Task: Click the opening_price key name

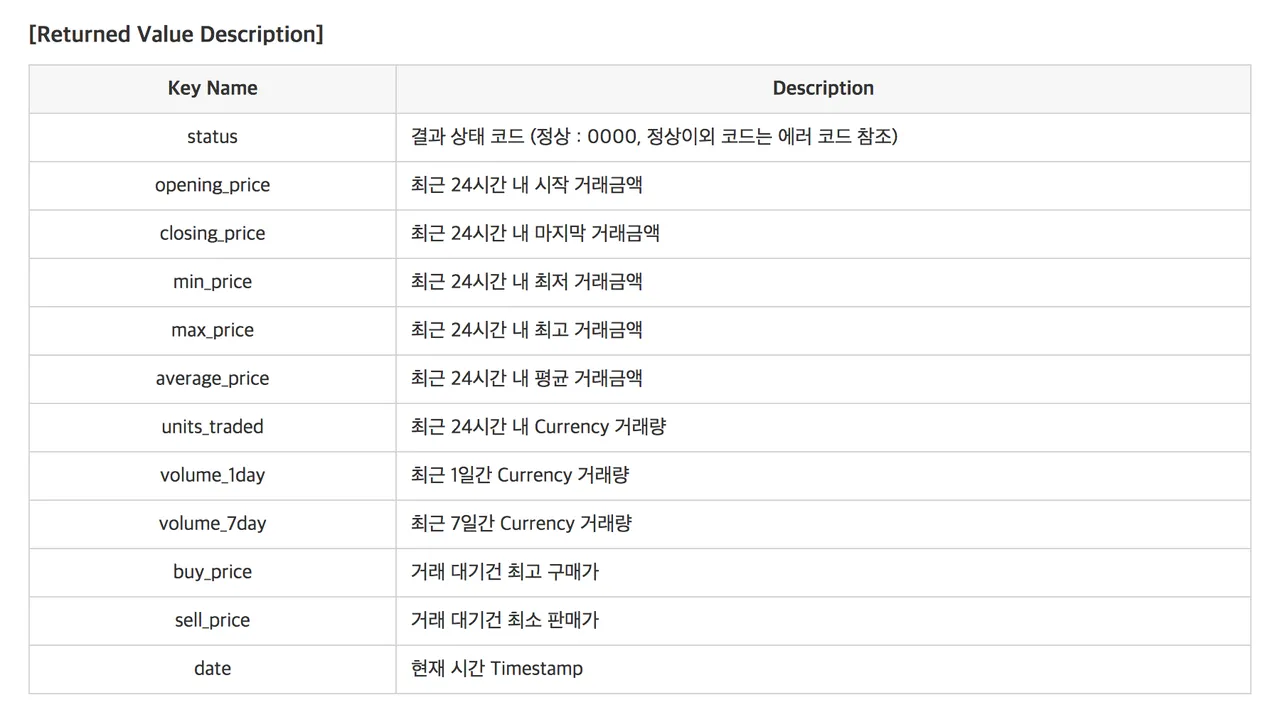Action: point(212,185)
